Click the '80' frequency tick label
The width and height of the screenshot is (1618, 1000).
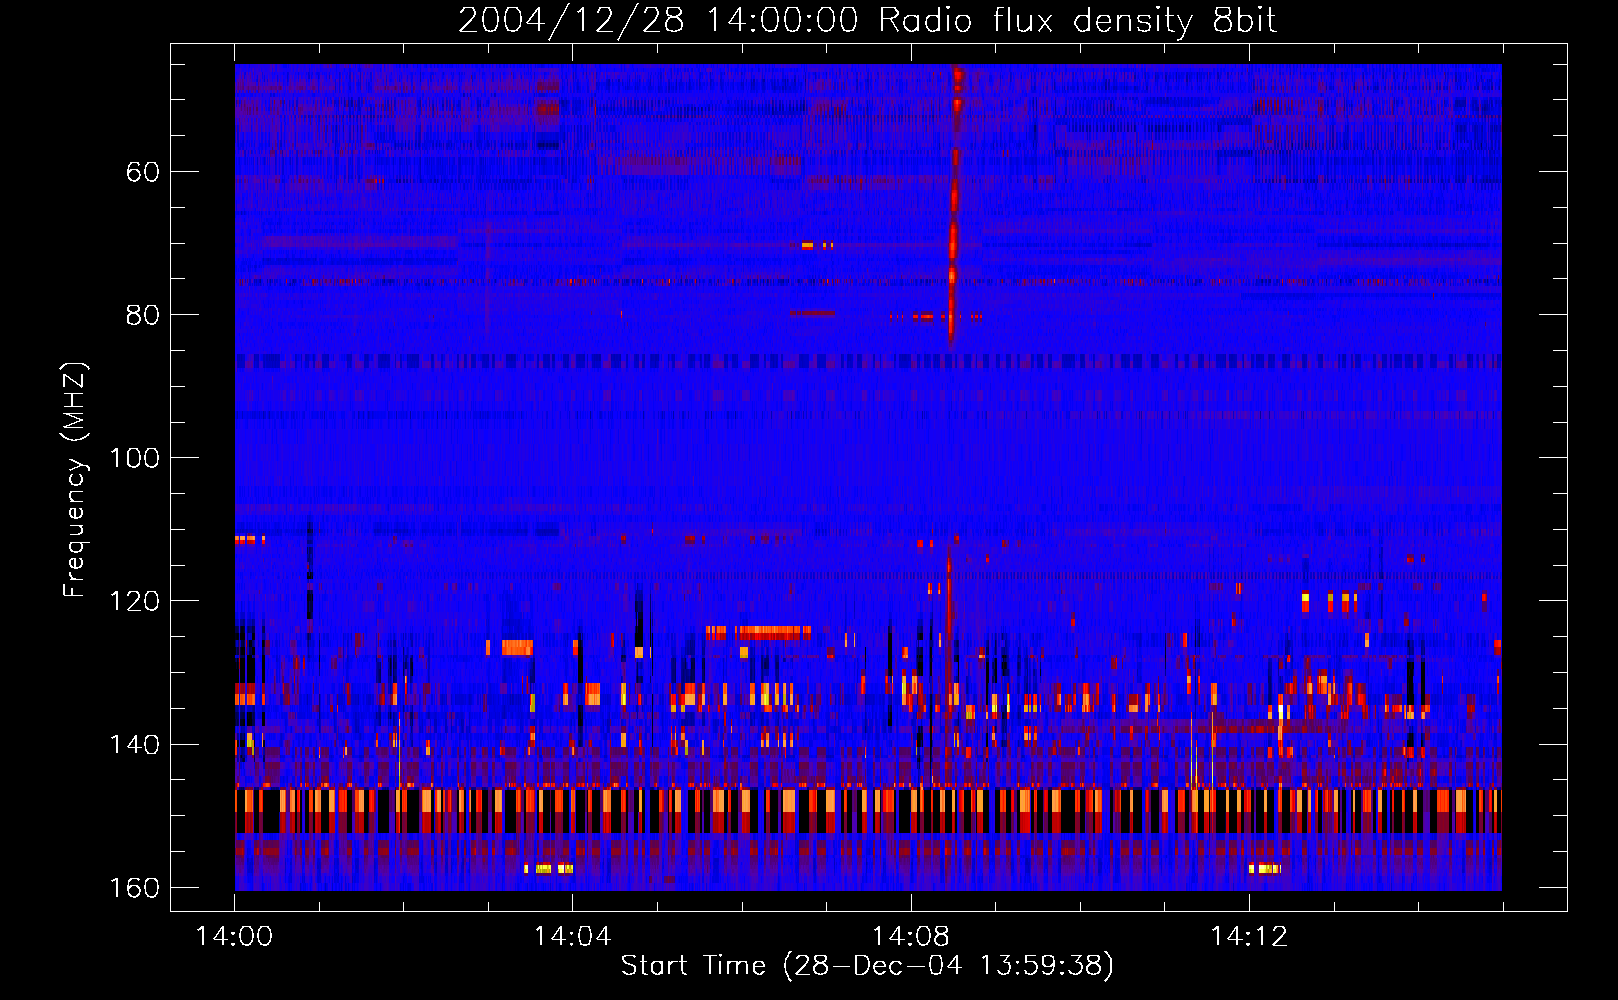click(x=142, y=315)
